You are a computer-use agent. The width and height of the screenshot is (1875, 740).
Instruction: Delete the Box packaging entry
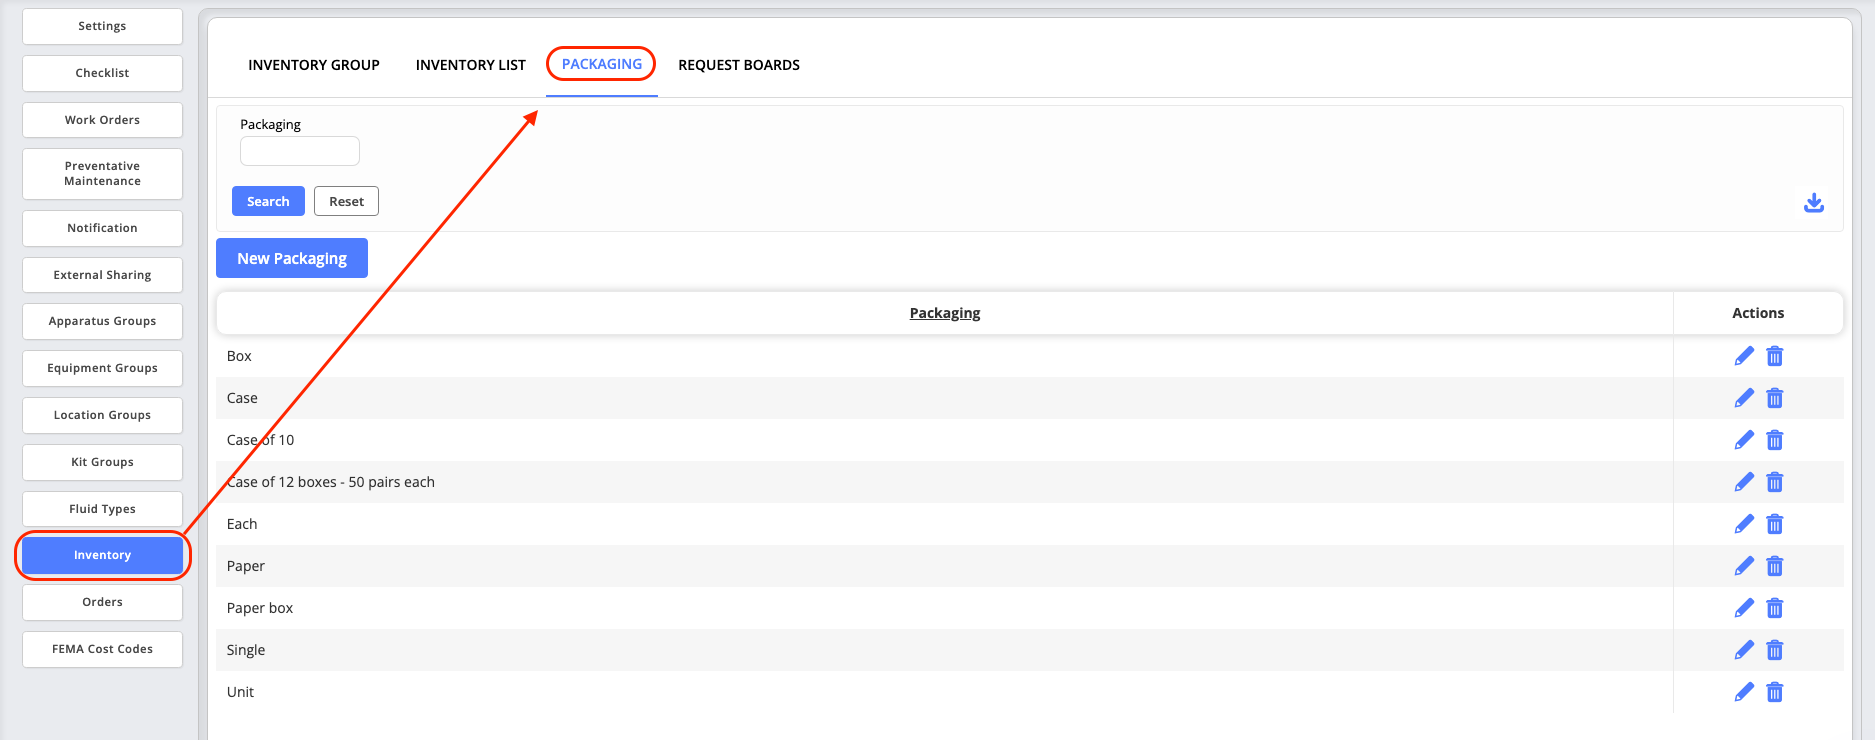(x=1775, y=356)
